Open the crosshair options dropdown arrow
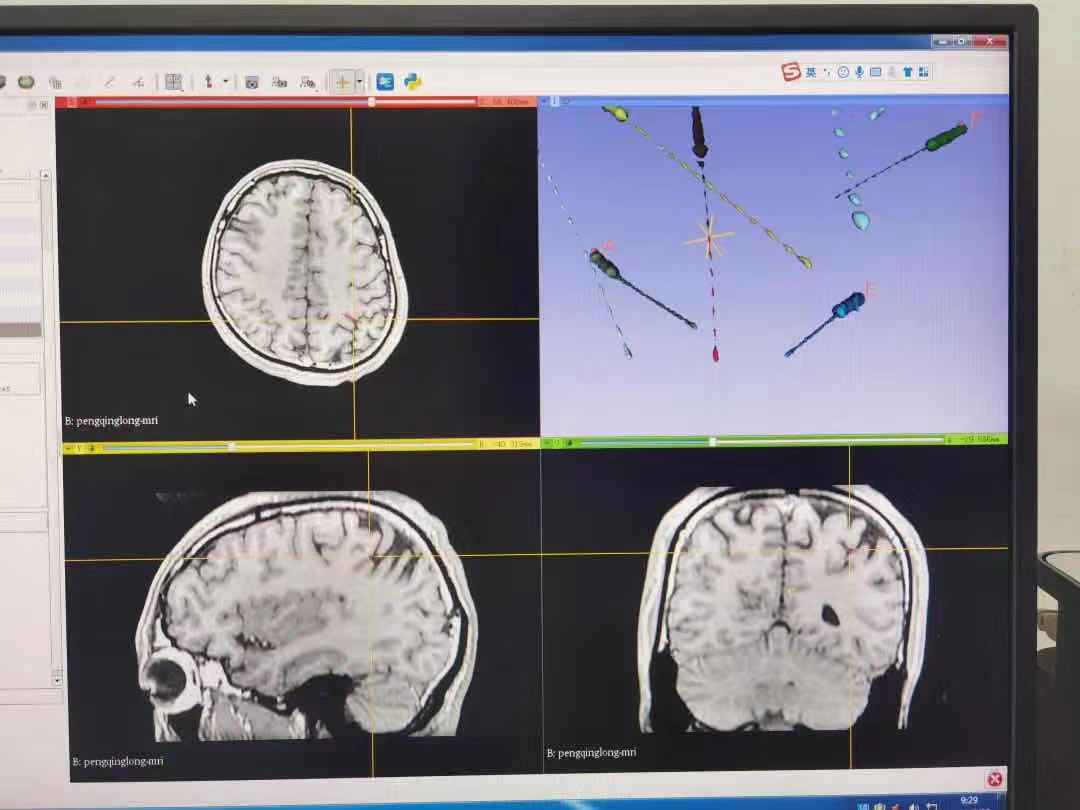Screen dimensions: 1080x810 (x=359, y=82)
